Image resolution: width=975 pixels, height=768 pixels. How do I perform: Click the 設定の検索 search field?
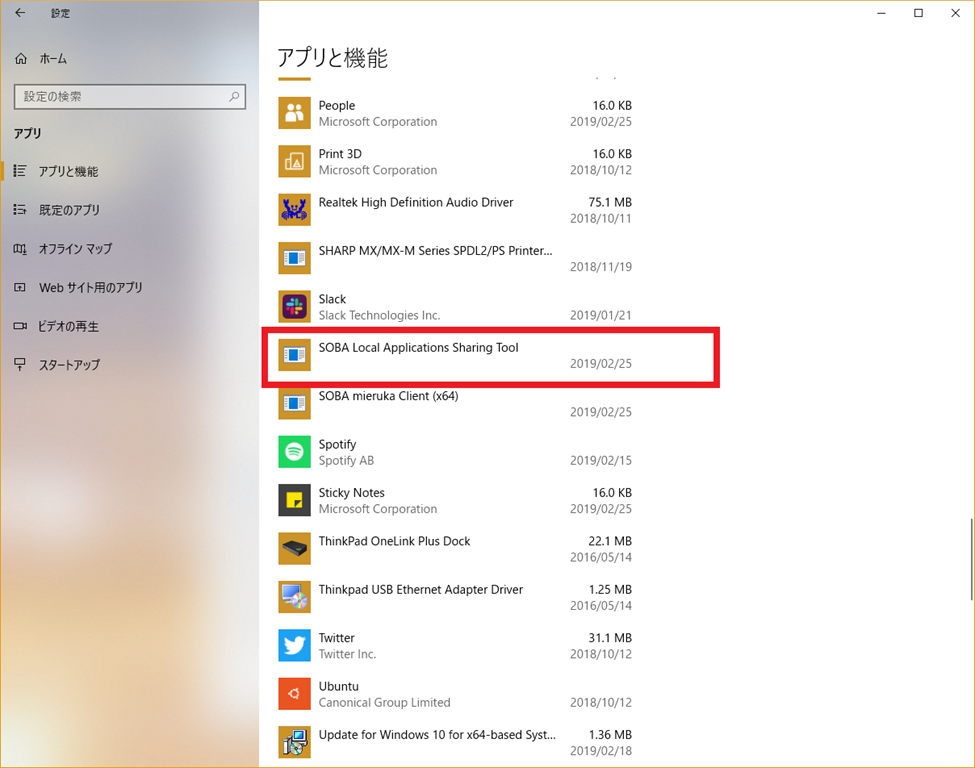click(x=130, y=96)
